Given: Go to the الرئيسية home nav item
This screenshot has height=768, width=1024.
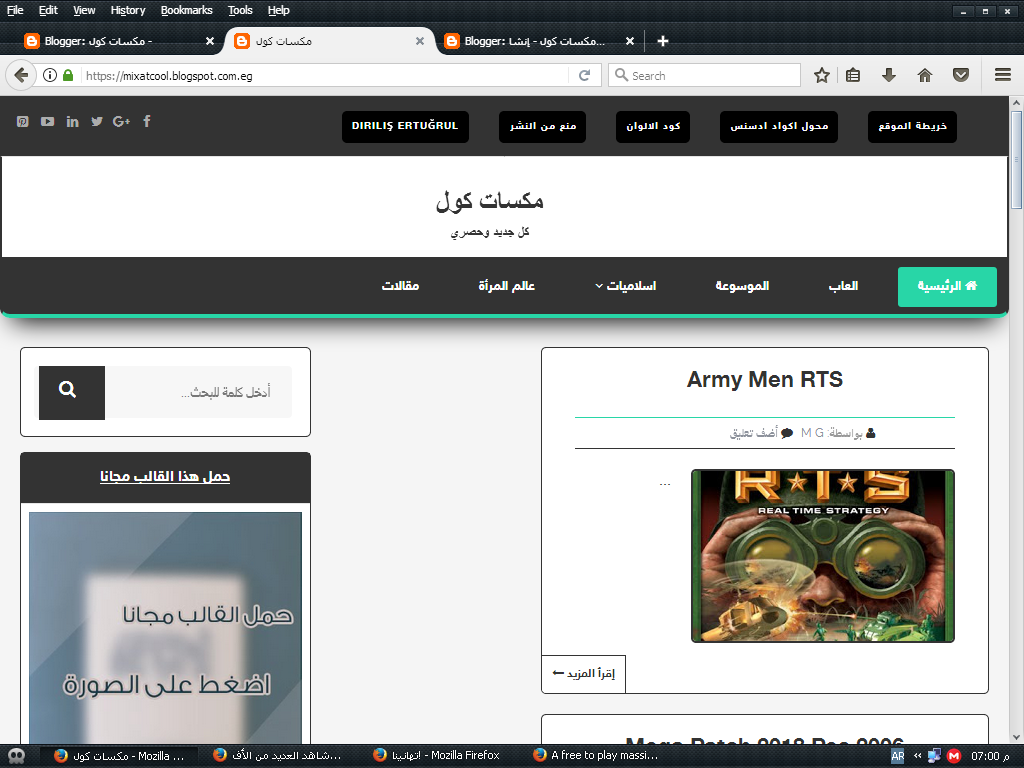Looking at the screenshot, I should pos(948,286).
